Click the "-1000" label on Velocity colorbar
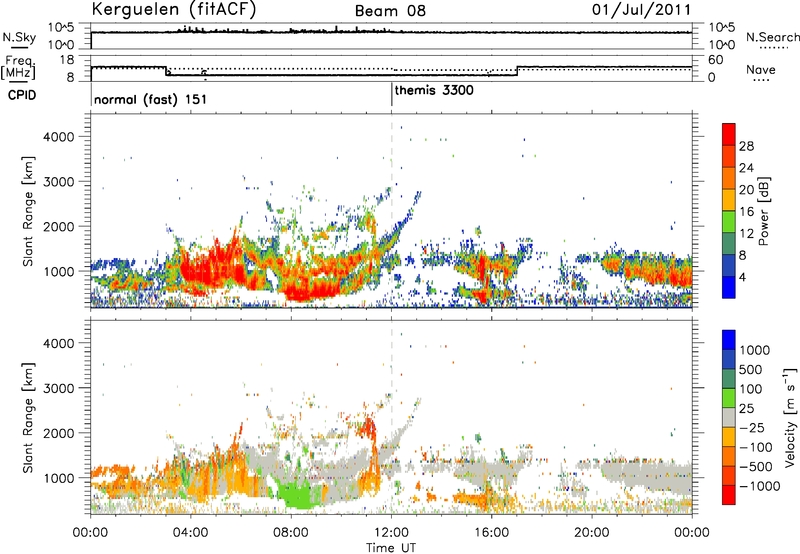This screenshot has width=800, height=554. pyautogui.click(x=759, y=486)
